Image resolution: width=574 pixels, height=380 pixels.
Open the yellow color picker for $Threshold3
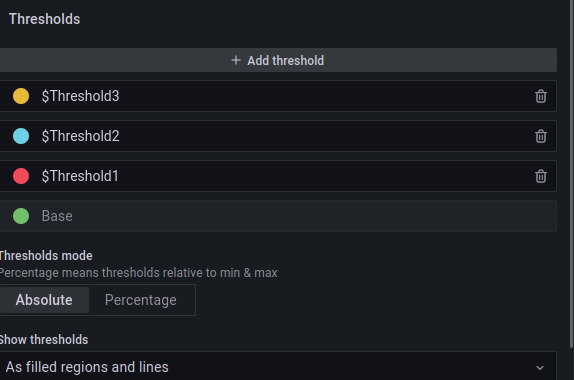click(21, 96)
